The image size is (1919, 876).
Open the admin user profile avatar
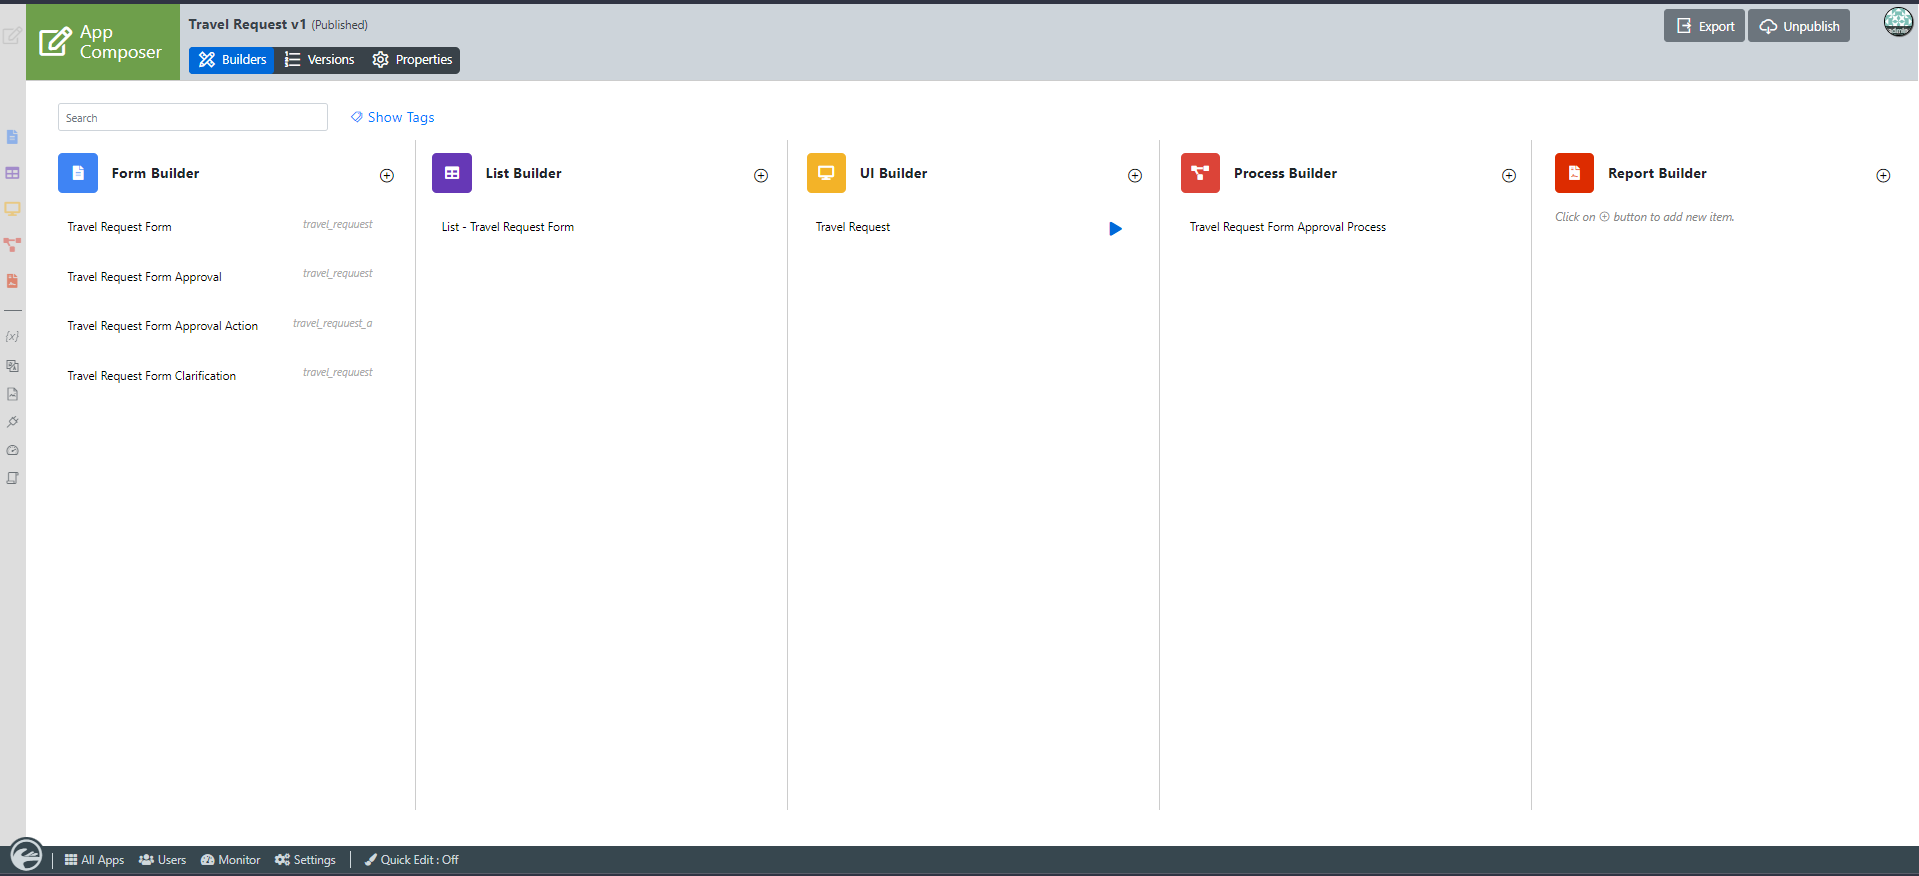(1897, 22)
